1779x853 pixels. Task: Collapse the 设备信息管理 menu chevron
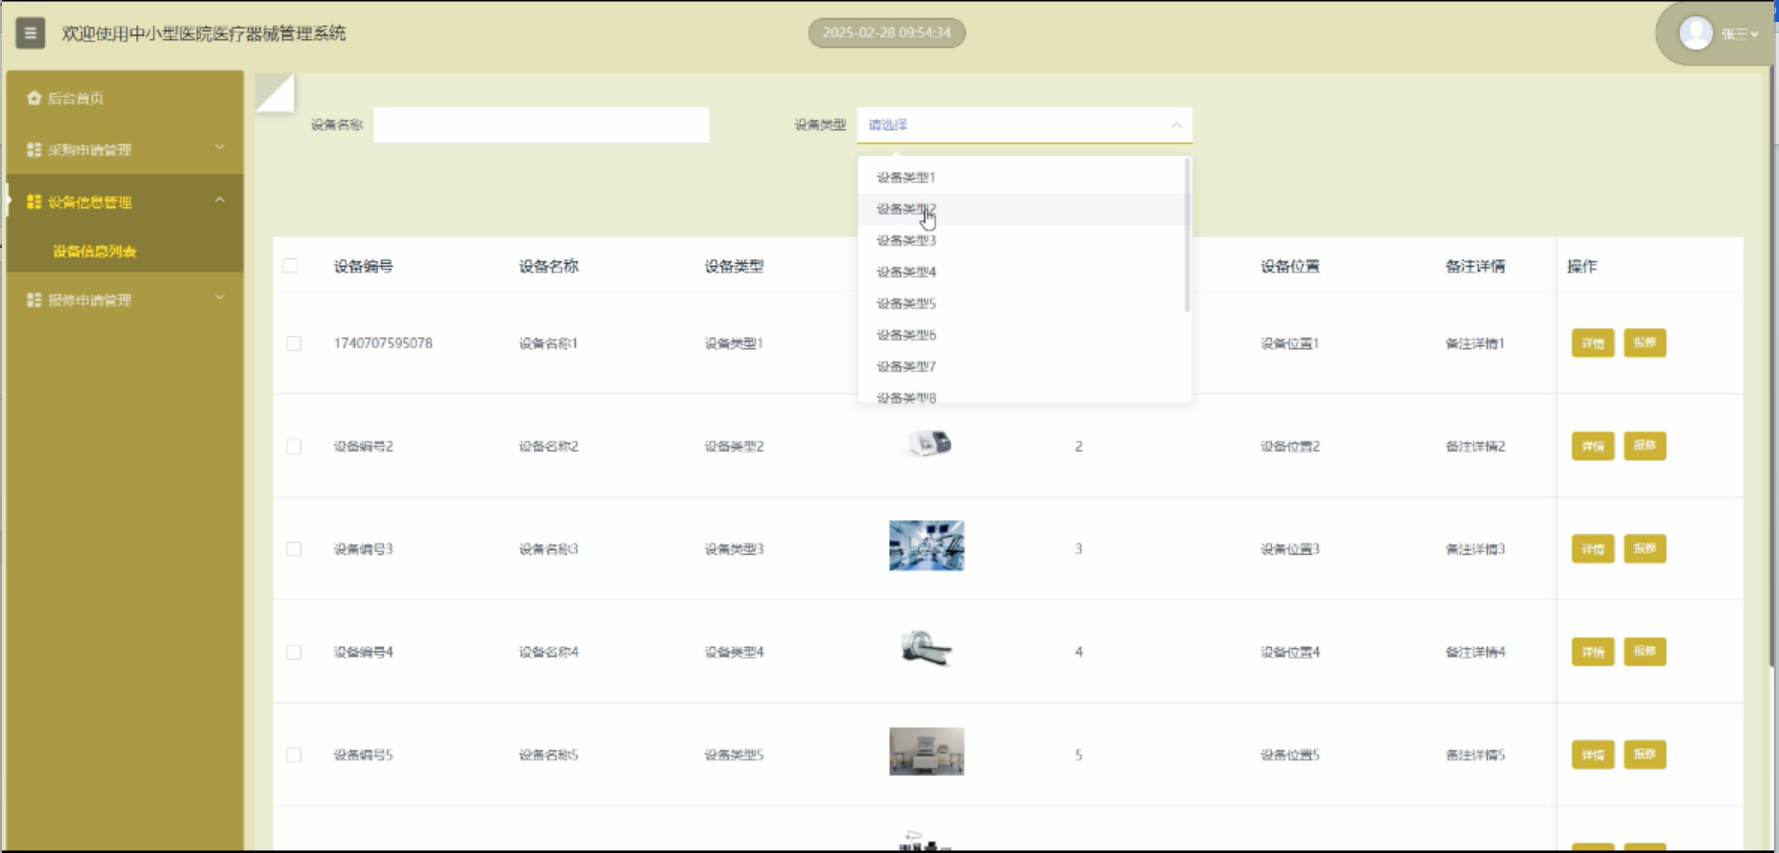(x=220, y=201)
